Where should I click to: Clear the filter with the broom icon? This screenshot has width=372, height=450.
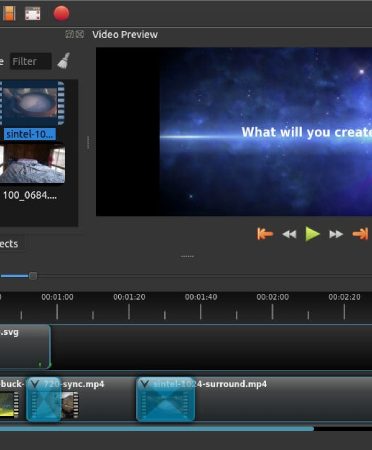[x=64, y=61]
